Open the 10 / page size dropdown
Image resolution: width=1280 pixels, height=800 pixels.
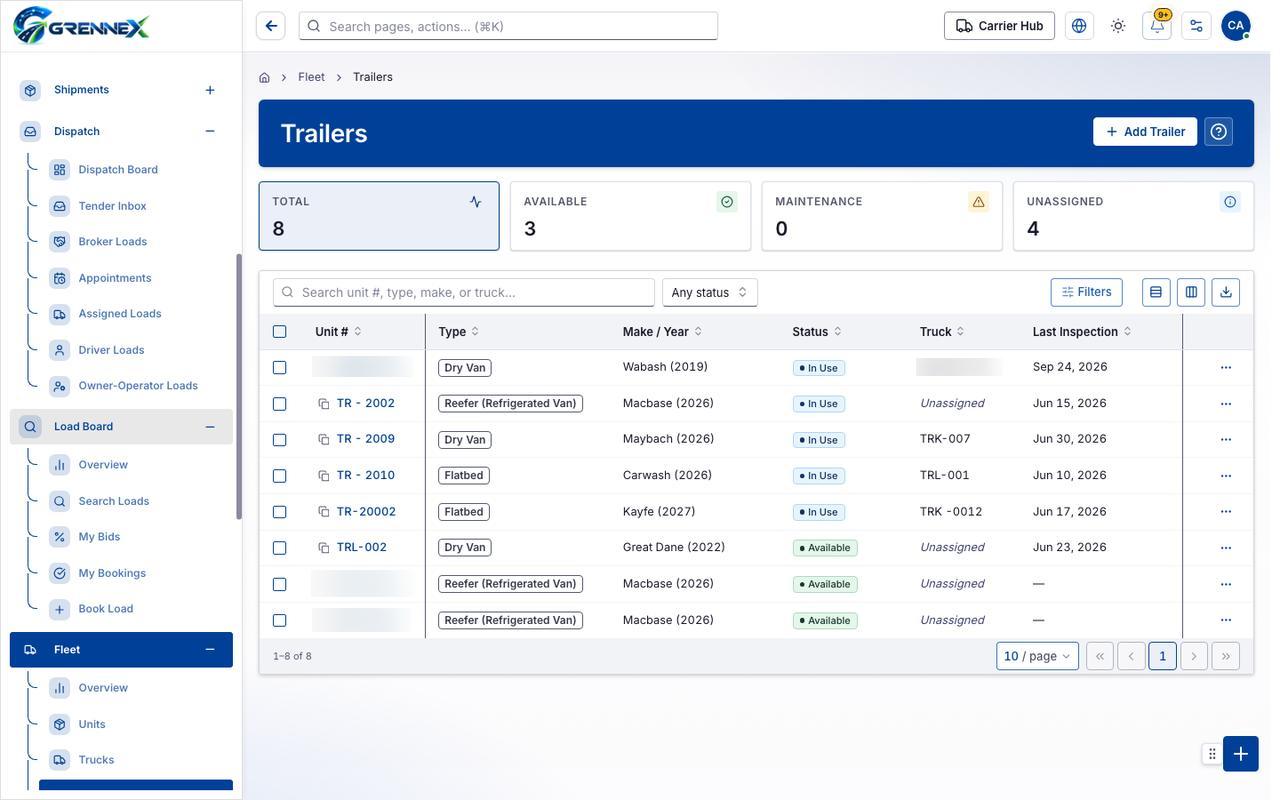1038,656
